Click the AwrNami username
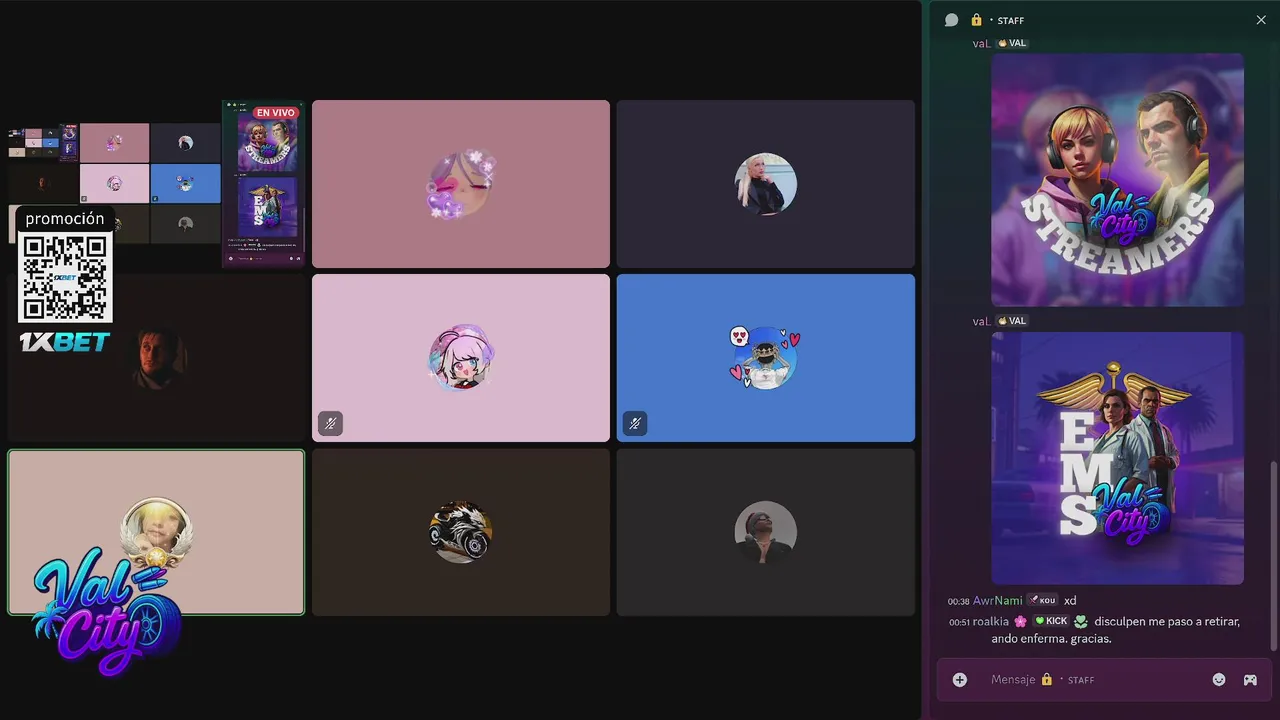Viewport: 1280px width, 720px height. pos(998,601)
